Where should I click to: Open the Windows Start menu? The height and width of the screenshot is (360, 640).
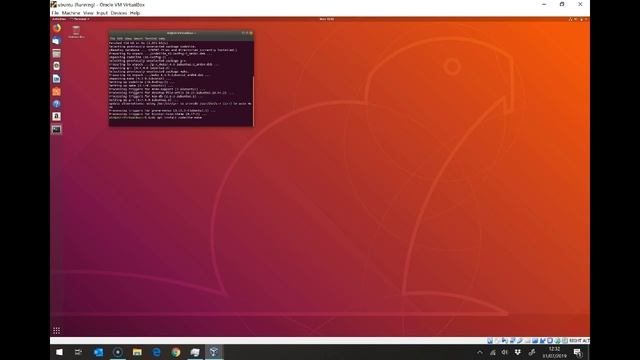click(x=60, y=352)
